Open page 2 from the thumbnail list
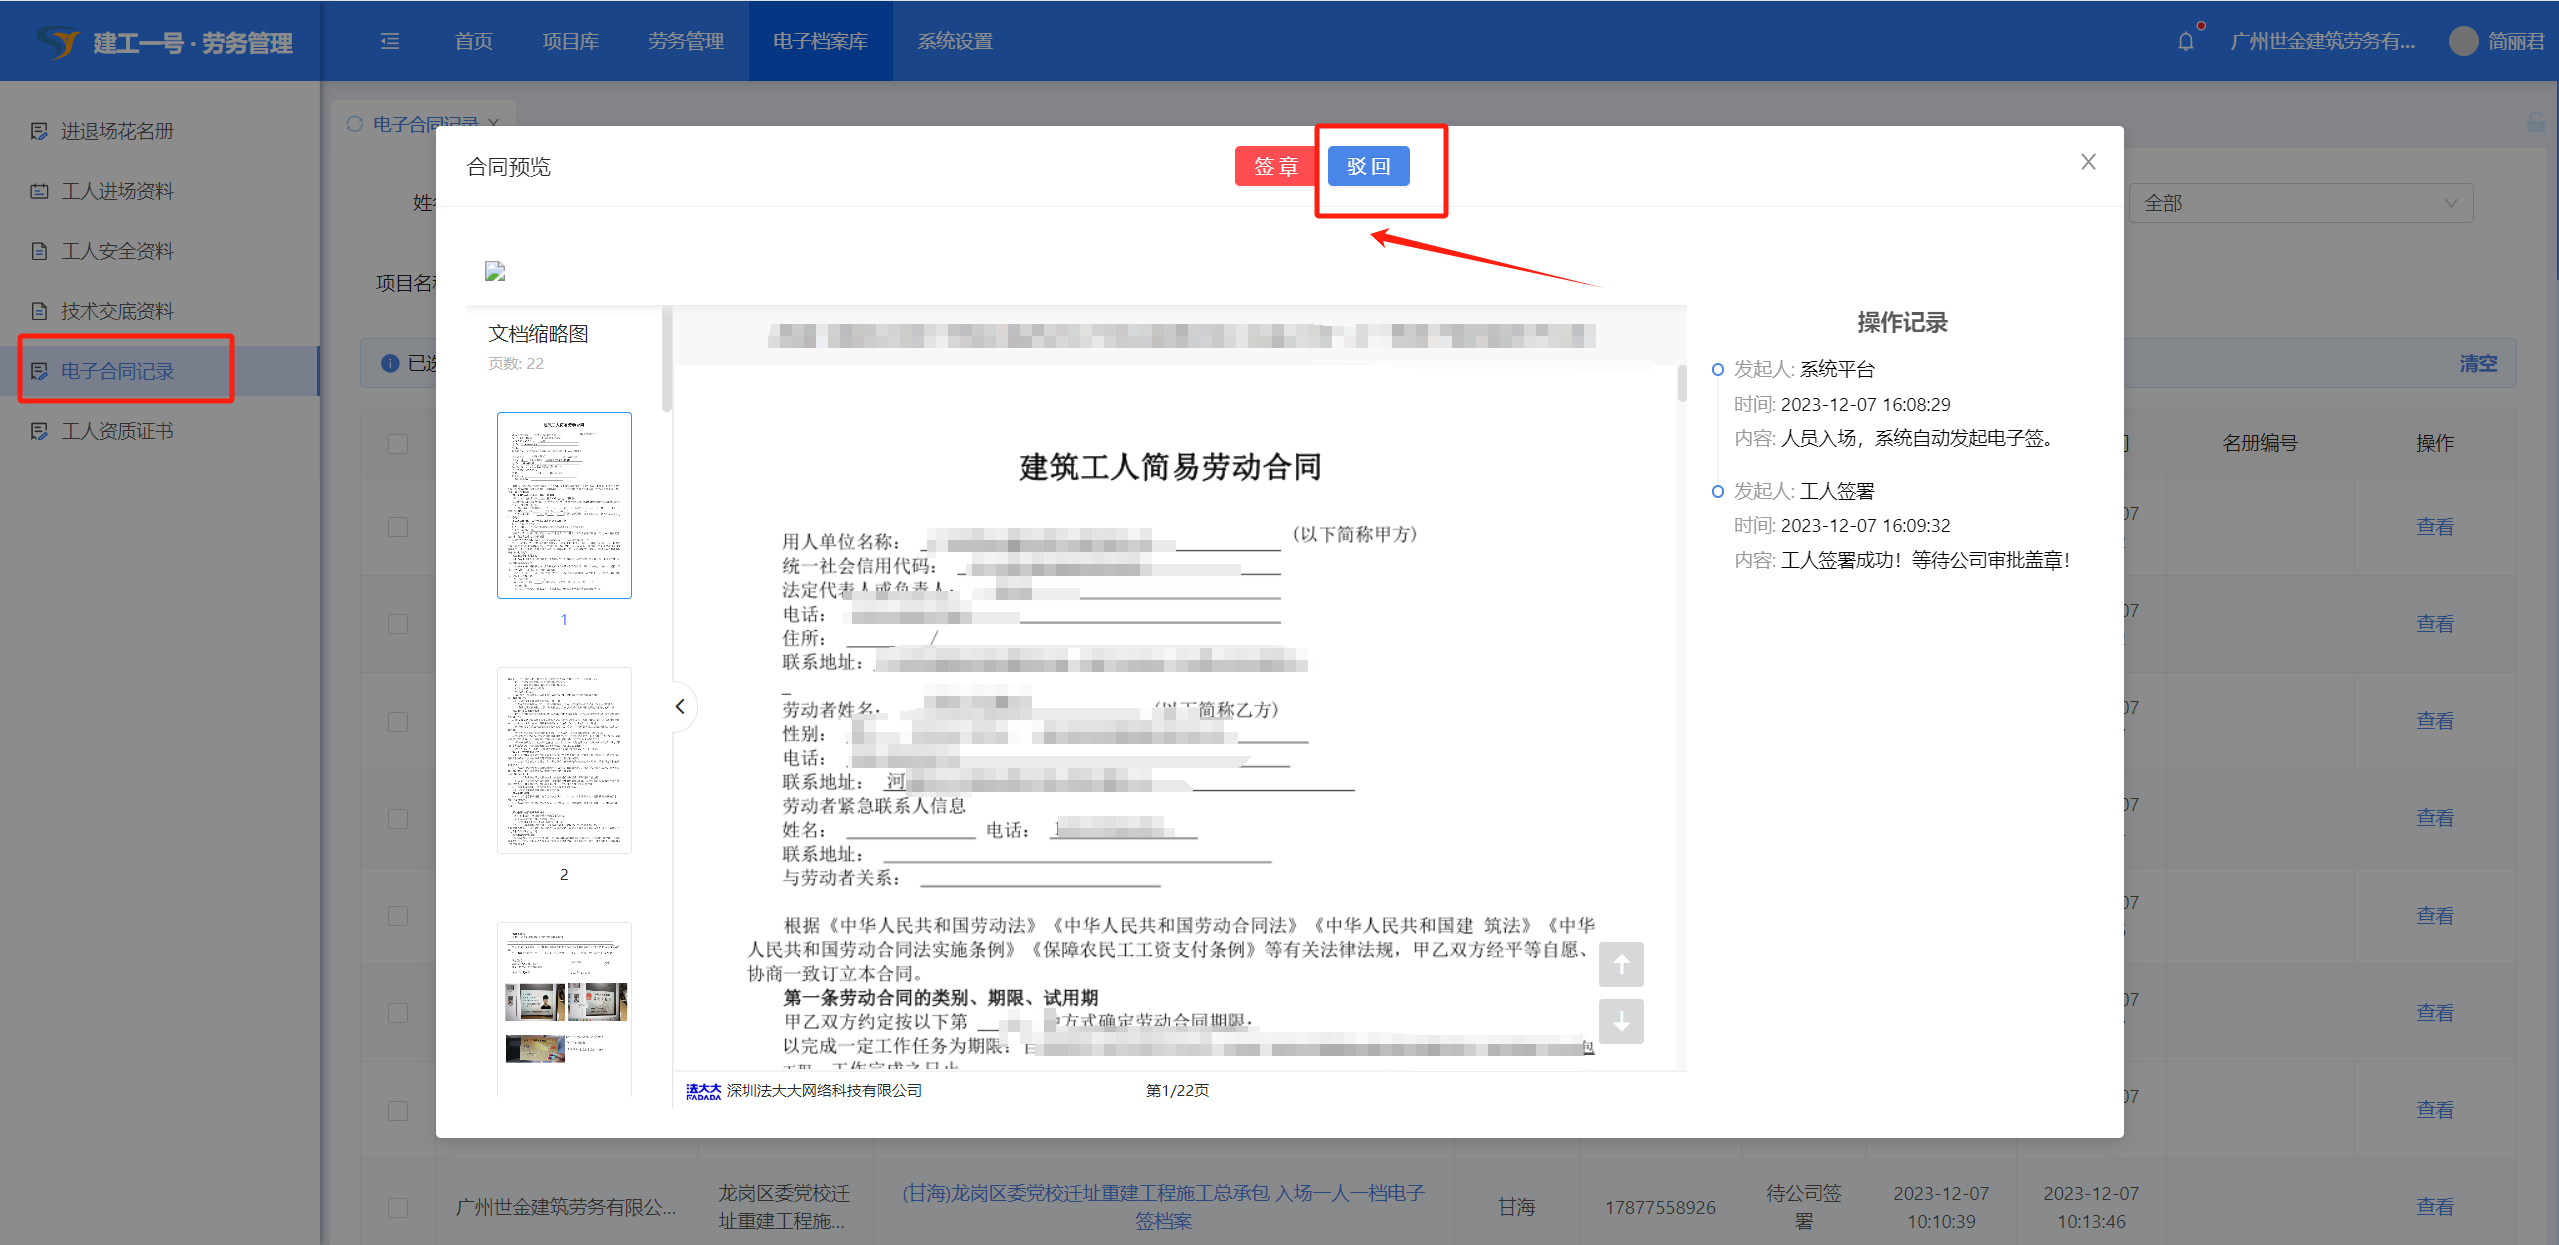 pyautogui.click(x=563, y=760)
